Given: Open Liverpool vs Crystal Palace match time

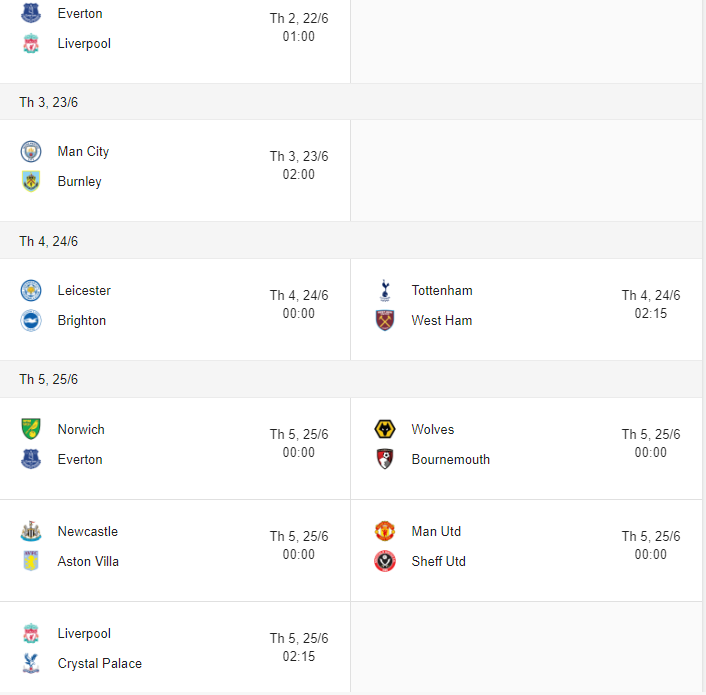Looking at the screenshot, I should 298,648.
